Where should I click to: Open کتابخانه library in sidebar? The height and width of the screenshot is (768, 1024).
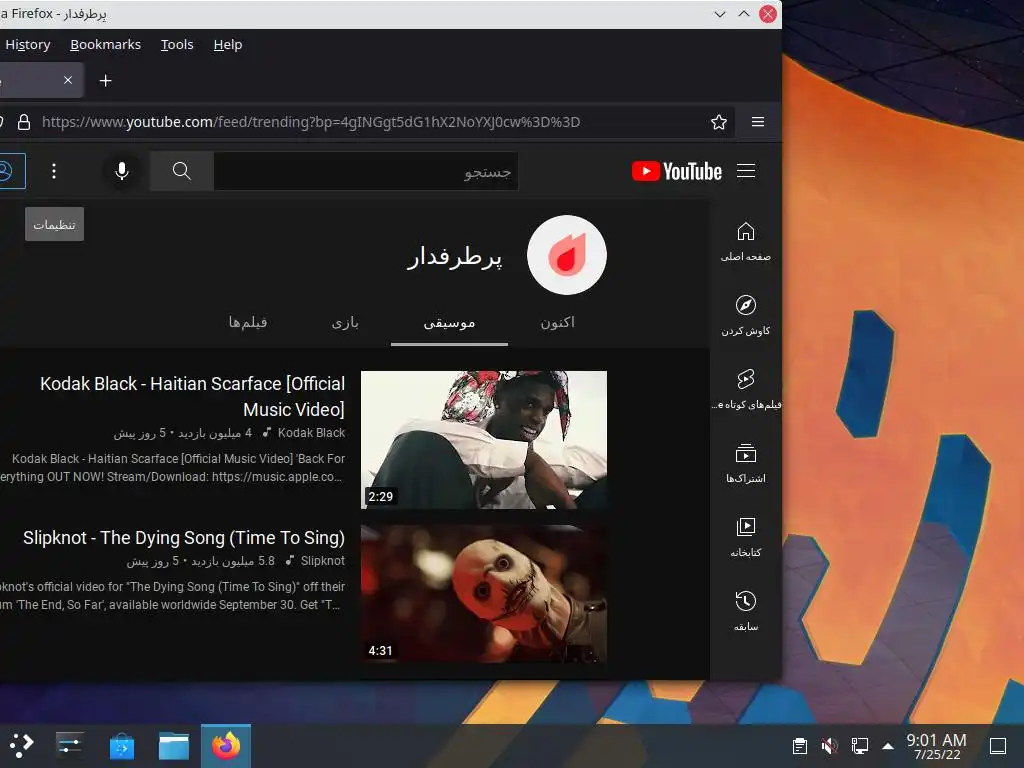pyautogui.click(x=746, y=537)
